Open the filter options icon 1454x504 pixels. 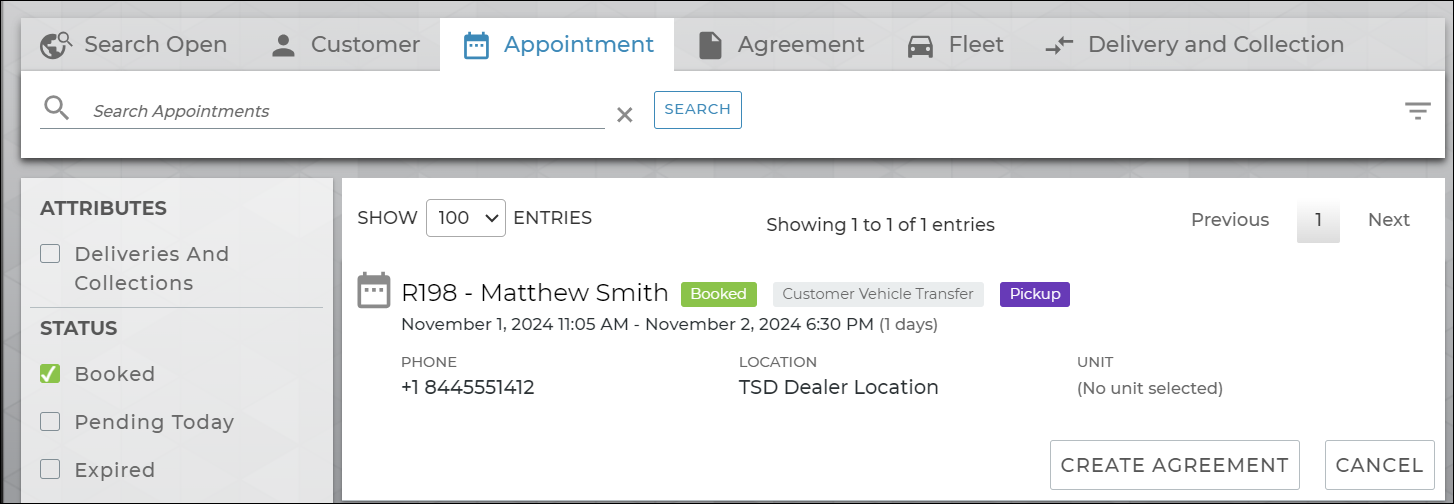tap(1417, 111)
